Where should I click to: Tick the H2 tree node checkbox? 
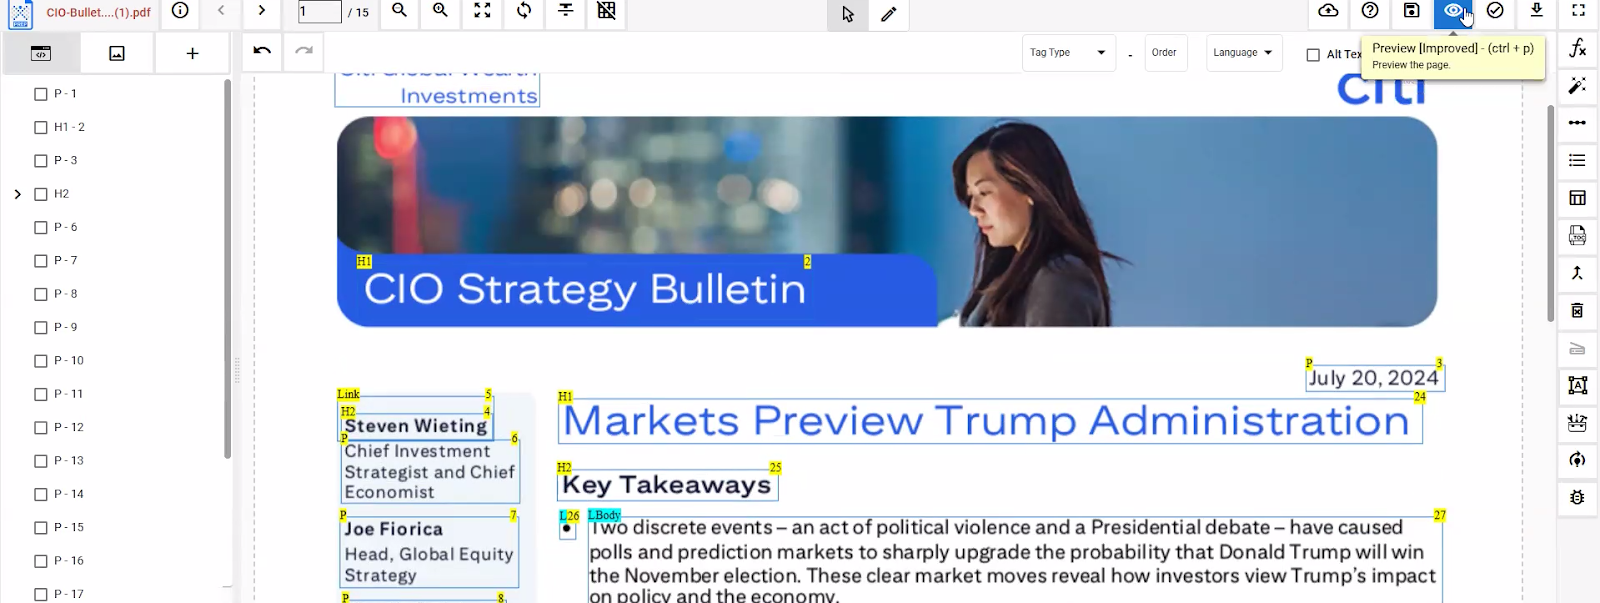[41, 194]
